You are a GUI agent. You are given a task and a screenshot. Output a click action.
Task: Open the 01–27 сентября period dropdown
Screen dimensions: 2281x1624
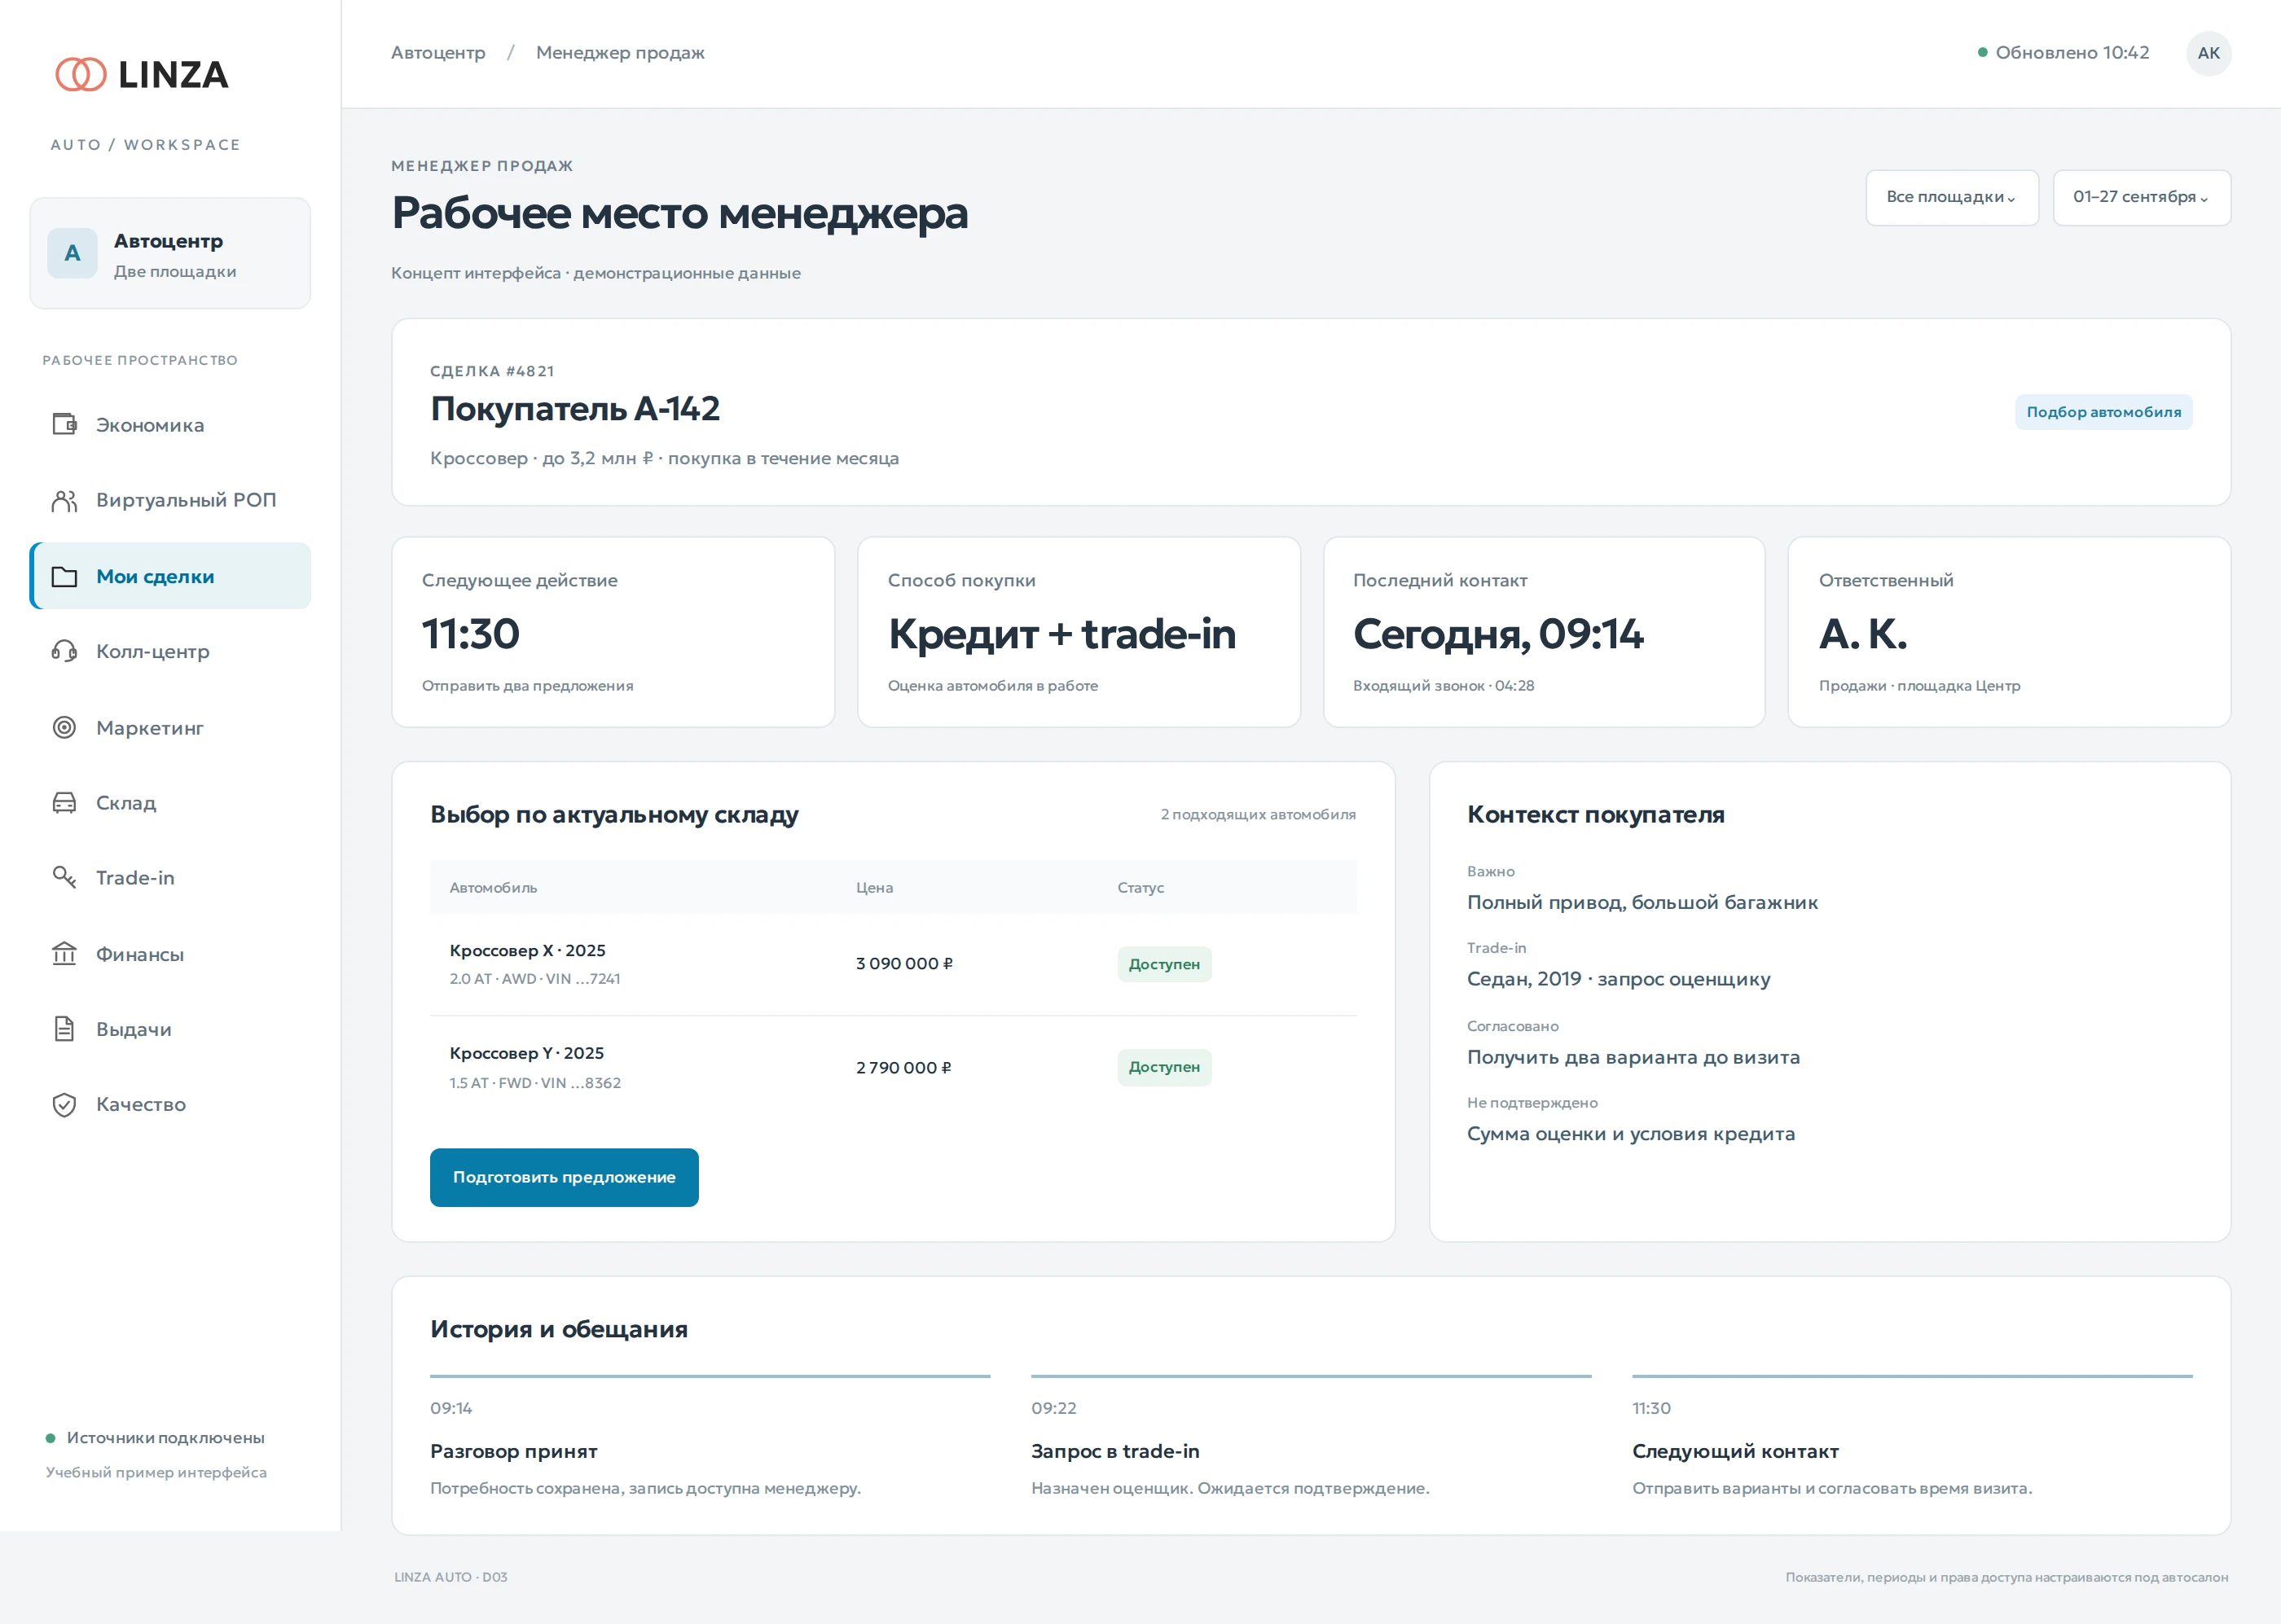pos(2141,197)
